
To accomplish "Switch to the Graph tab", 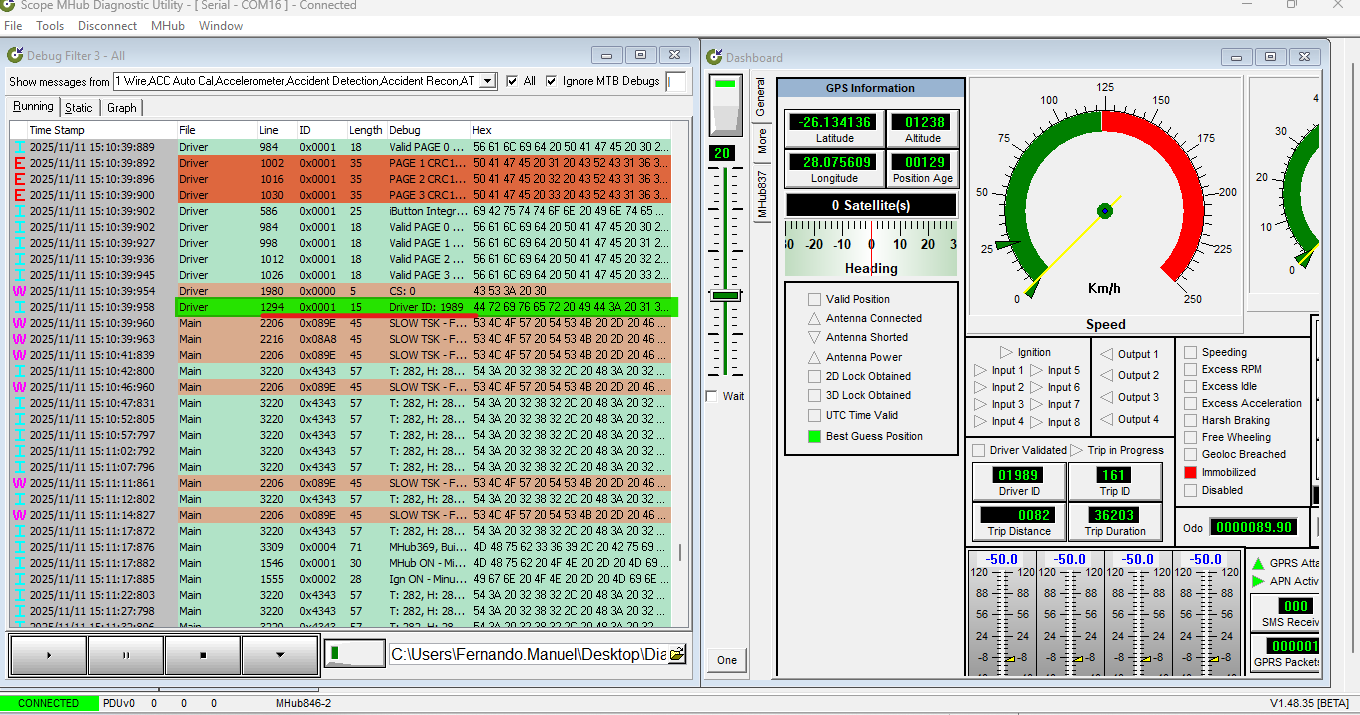I will coord(121,107).
